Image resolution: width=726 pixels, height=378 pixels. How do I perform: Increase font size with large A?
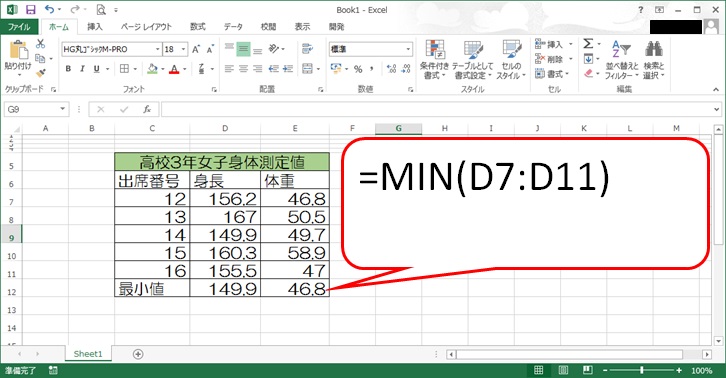coord(195,49)
